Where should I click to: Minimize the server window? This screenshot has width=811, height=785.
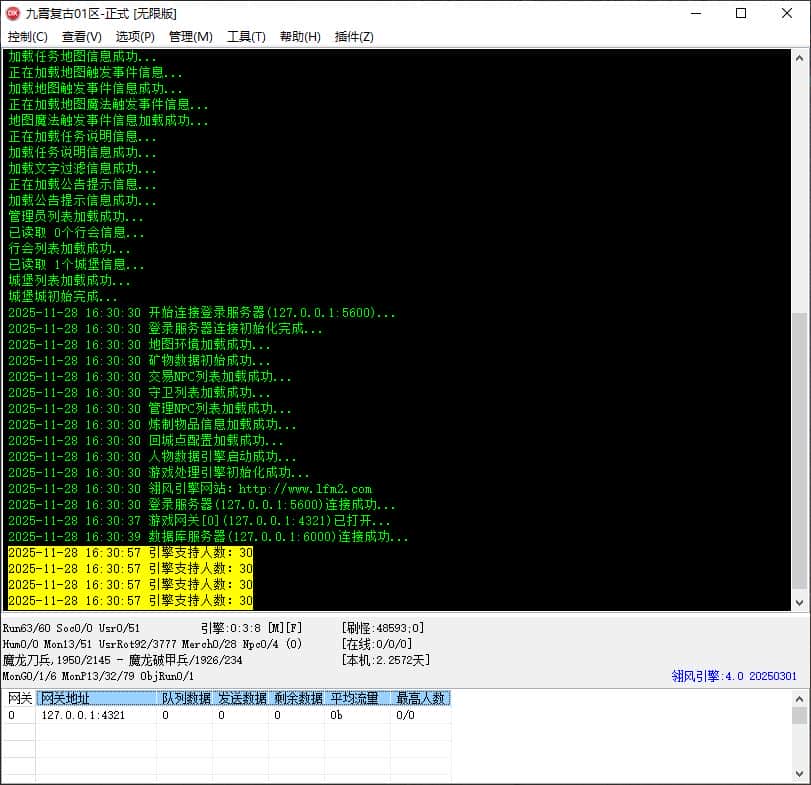click(696, 13)
